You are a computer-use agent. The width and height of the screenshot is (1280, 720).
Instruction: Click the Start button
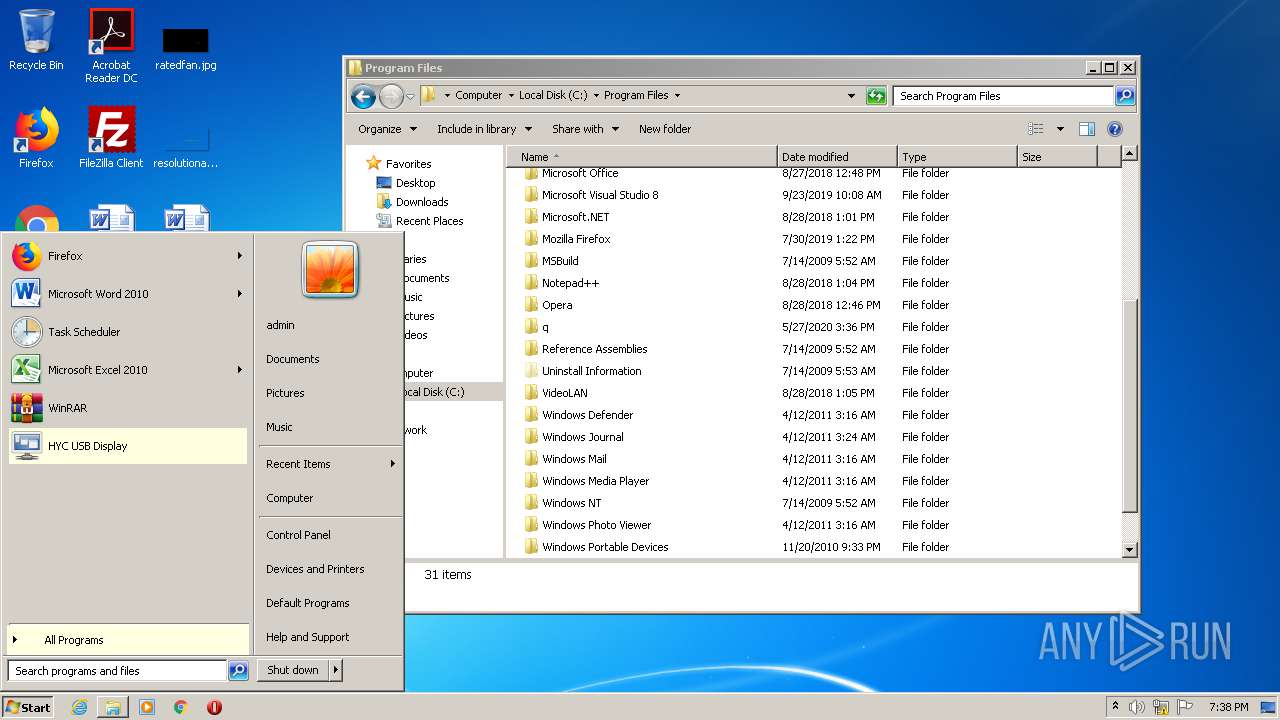(x=28, y=707)
